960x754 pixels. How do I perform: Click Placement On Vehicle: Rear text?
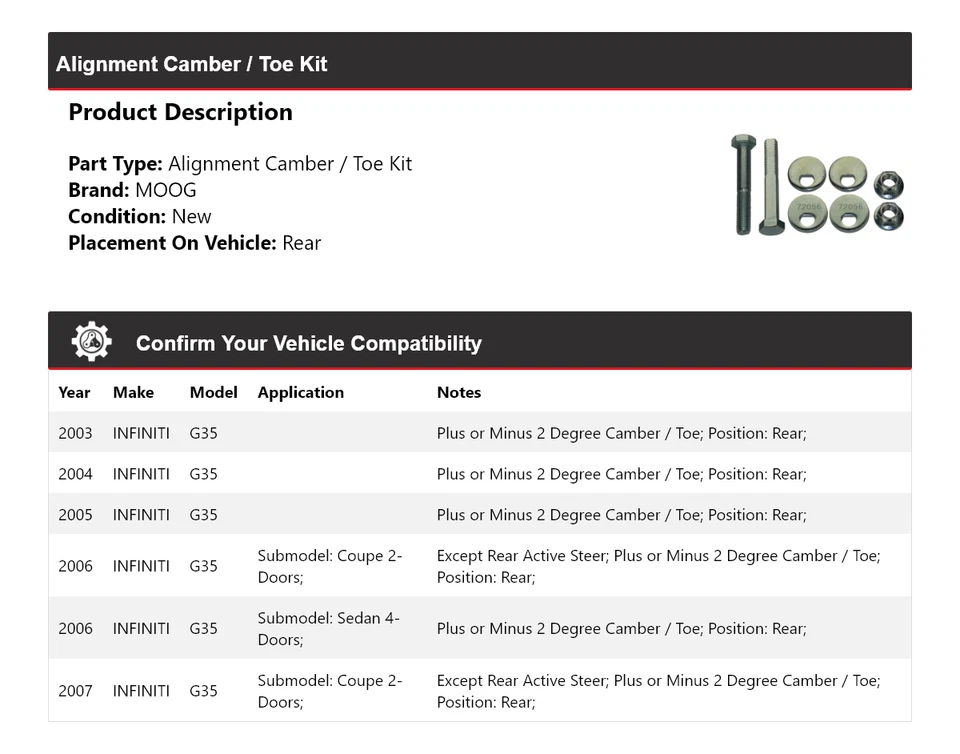[194, 242]
